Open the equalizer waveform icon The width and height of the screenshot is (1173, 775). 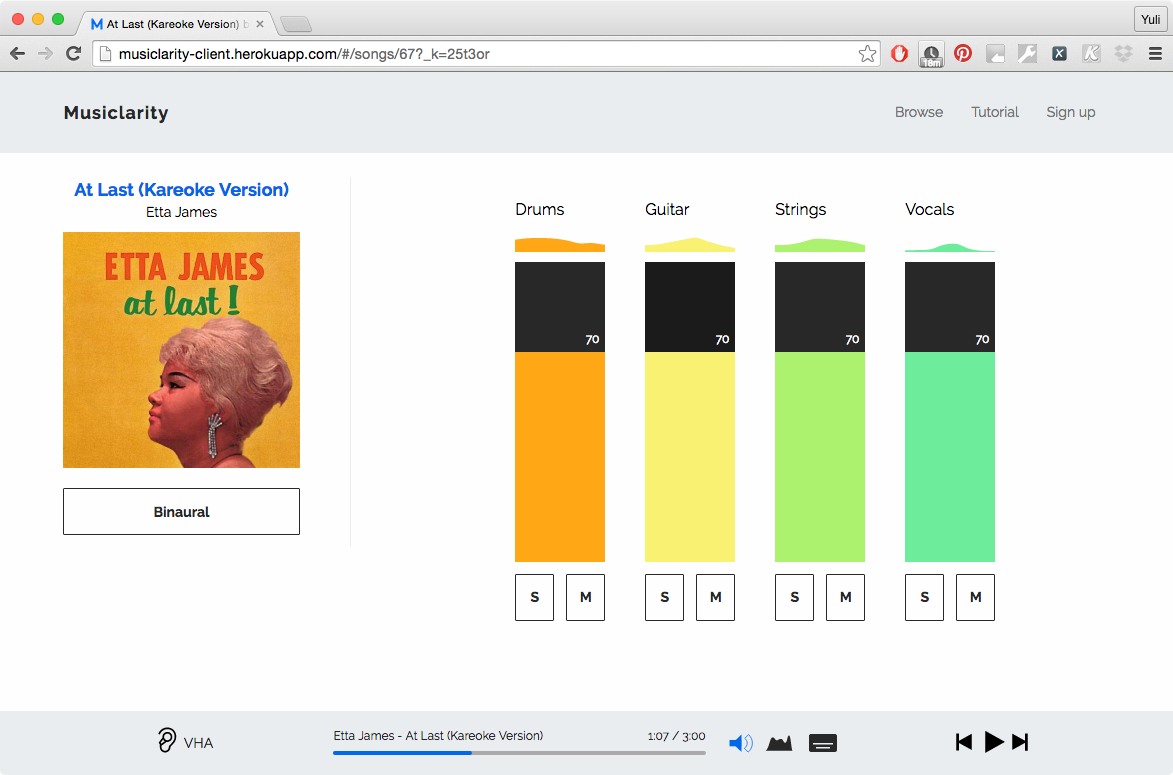pos(780,743)
